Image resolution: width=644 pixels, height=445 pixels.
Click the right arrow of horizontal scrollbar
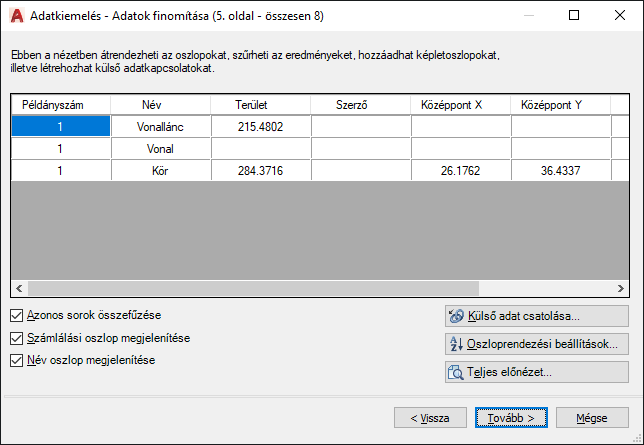coord(621,288)
